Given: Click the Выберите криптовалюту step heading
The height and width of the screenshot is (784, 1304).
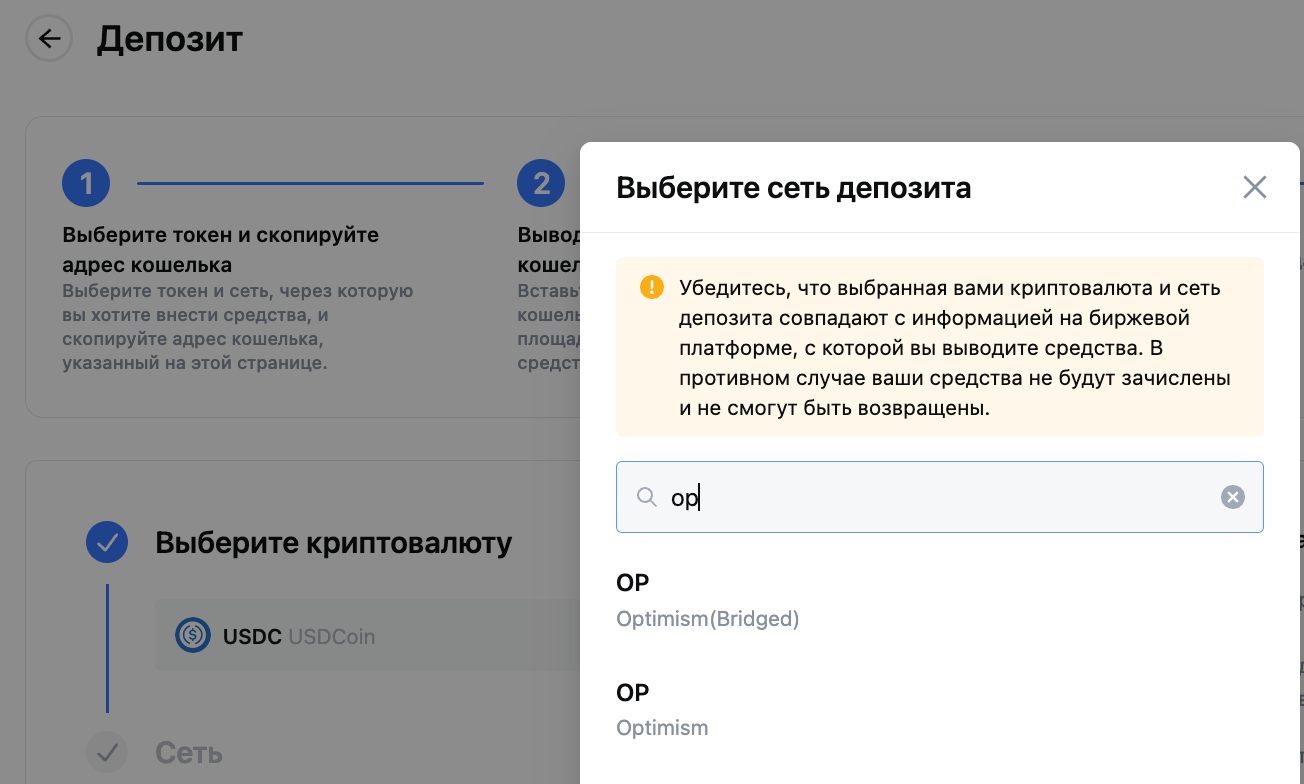Looking at the screenshot, I should [x=333, y=543].
